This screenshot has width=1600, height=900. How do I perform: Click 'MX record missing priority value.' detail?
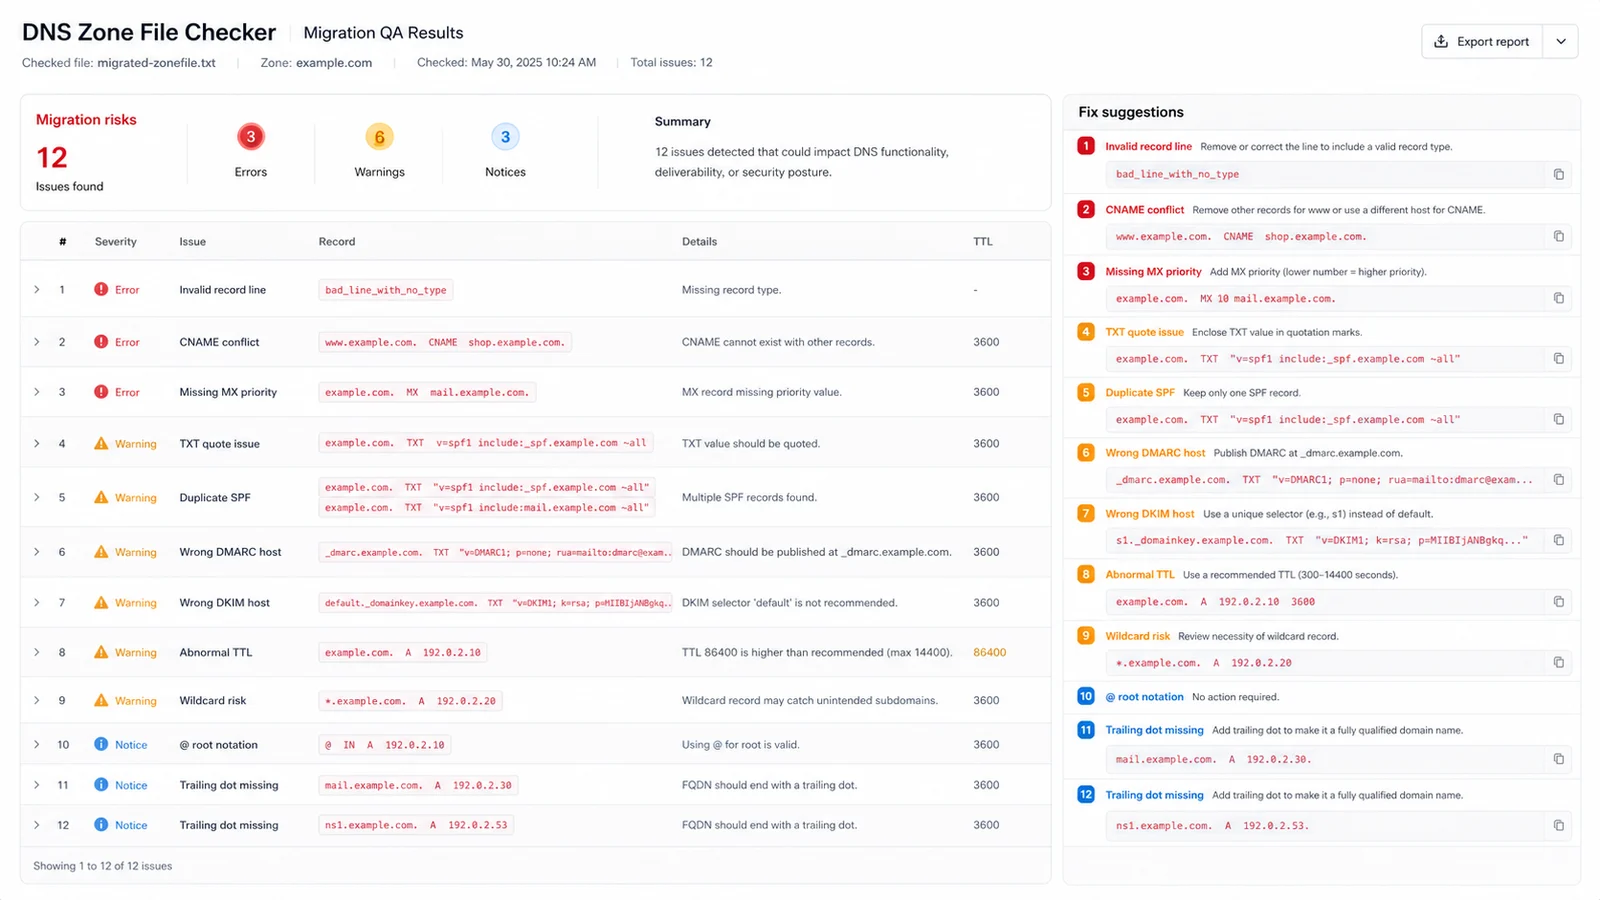coord(761,392)
